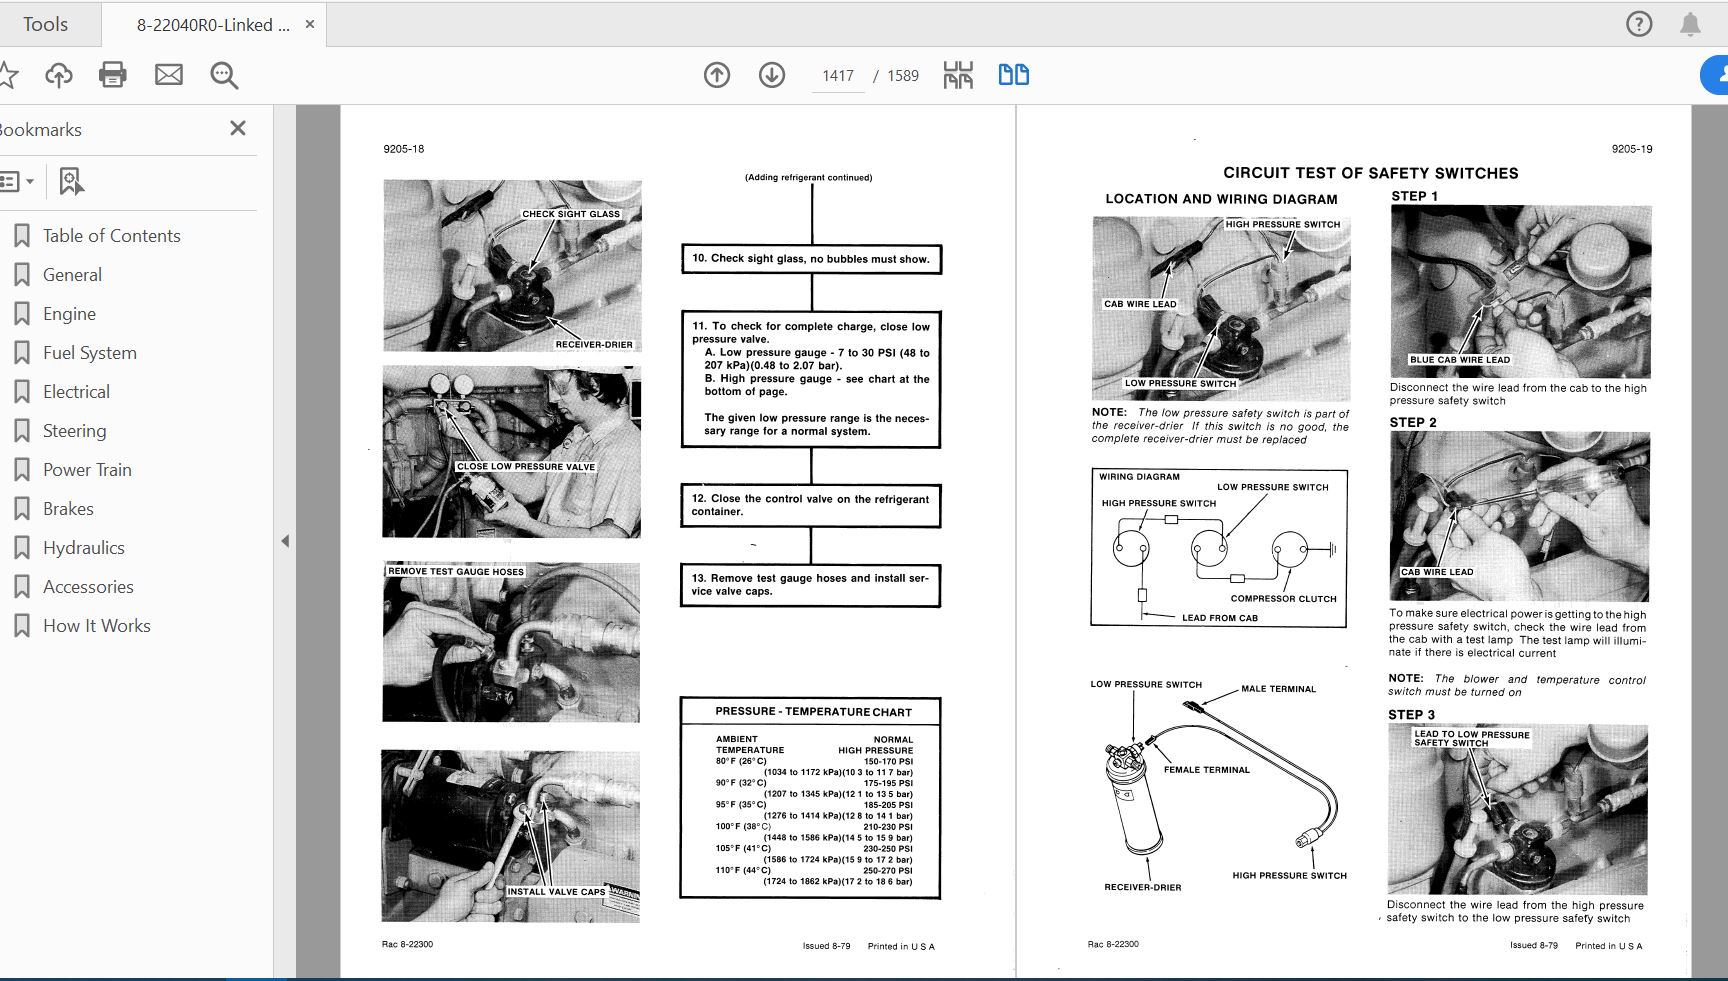Click the bookmark icon beside Fuel System
The width and height of the screenshot is (1728, 981).
(x=21, y=353)
